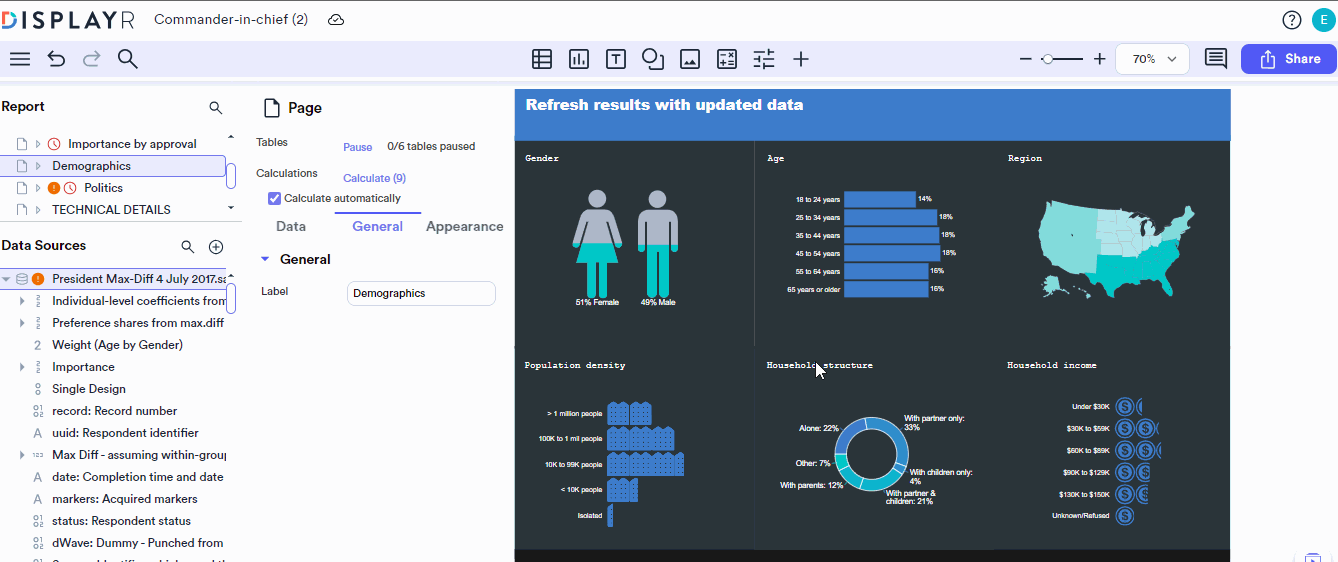
Task: Click the zoom slider handle
Action: point(1046,59)
